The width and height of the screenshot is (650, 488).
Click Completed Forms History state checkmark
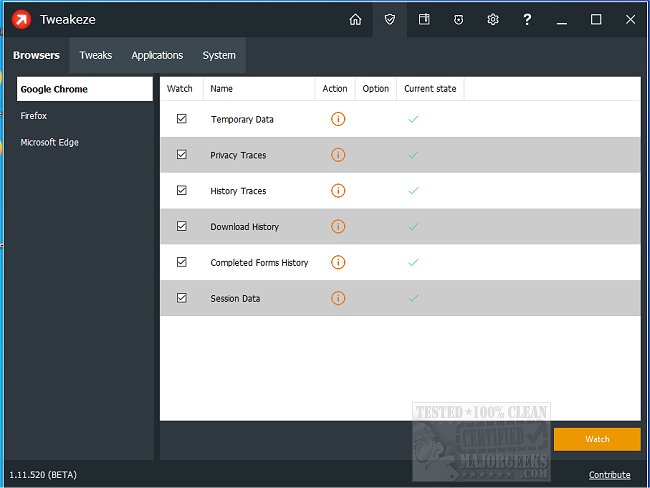(413, 262)
